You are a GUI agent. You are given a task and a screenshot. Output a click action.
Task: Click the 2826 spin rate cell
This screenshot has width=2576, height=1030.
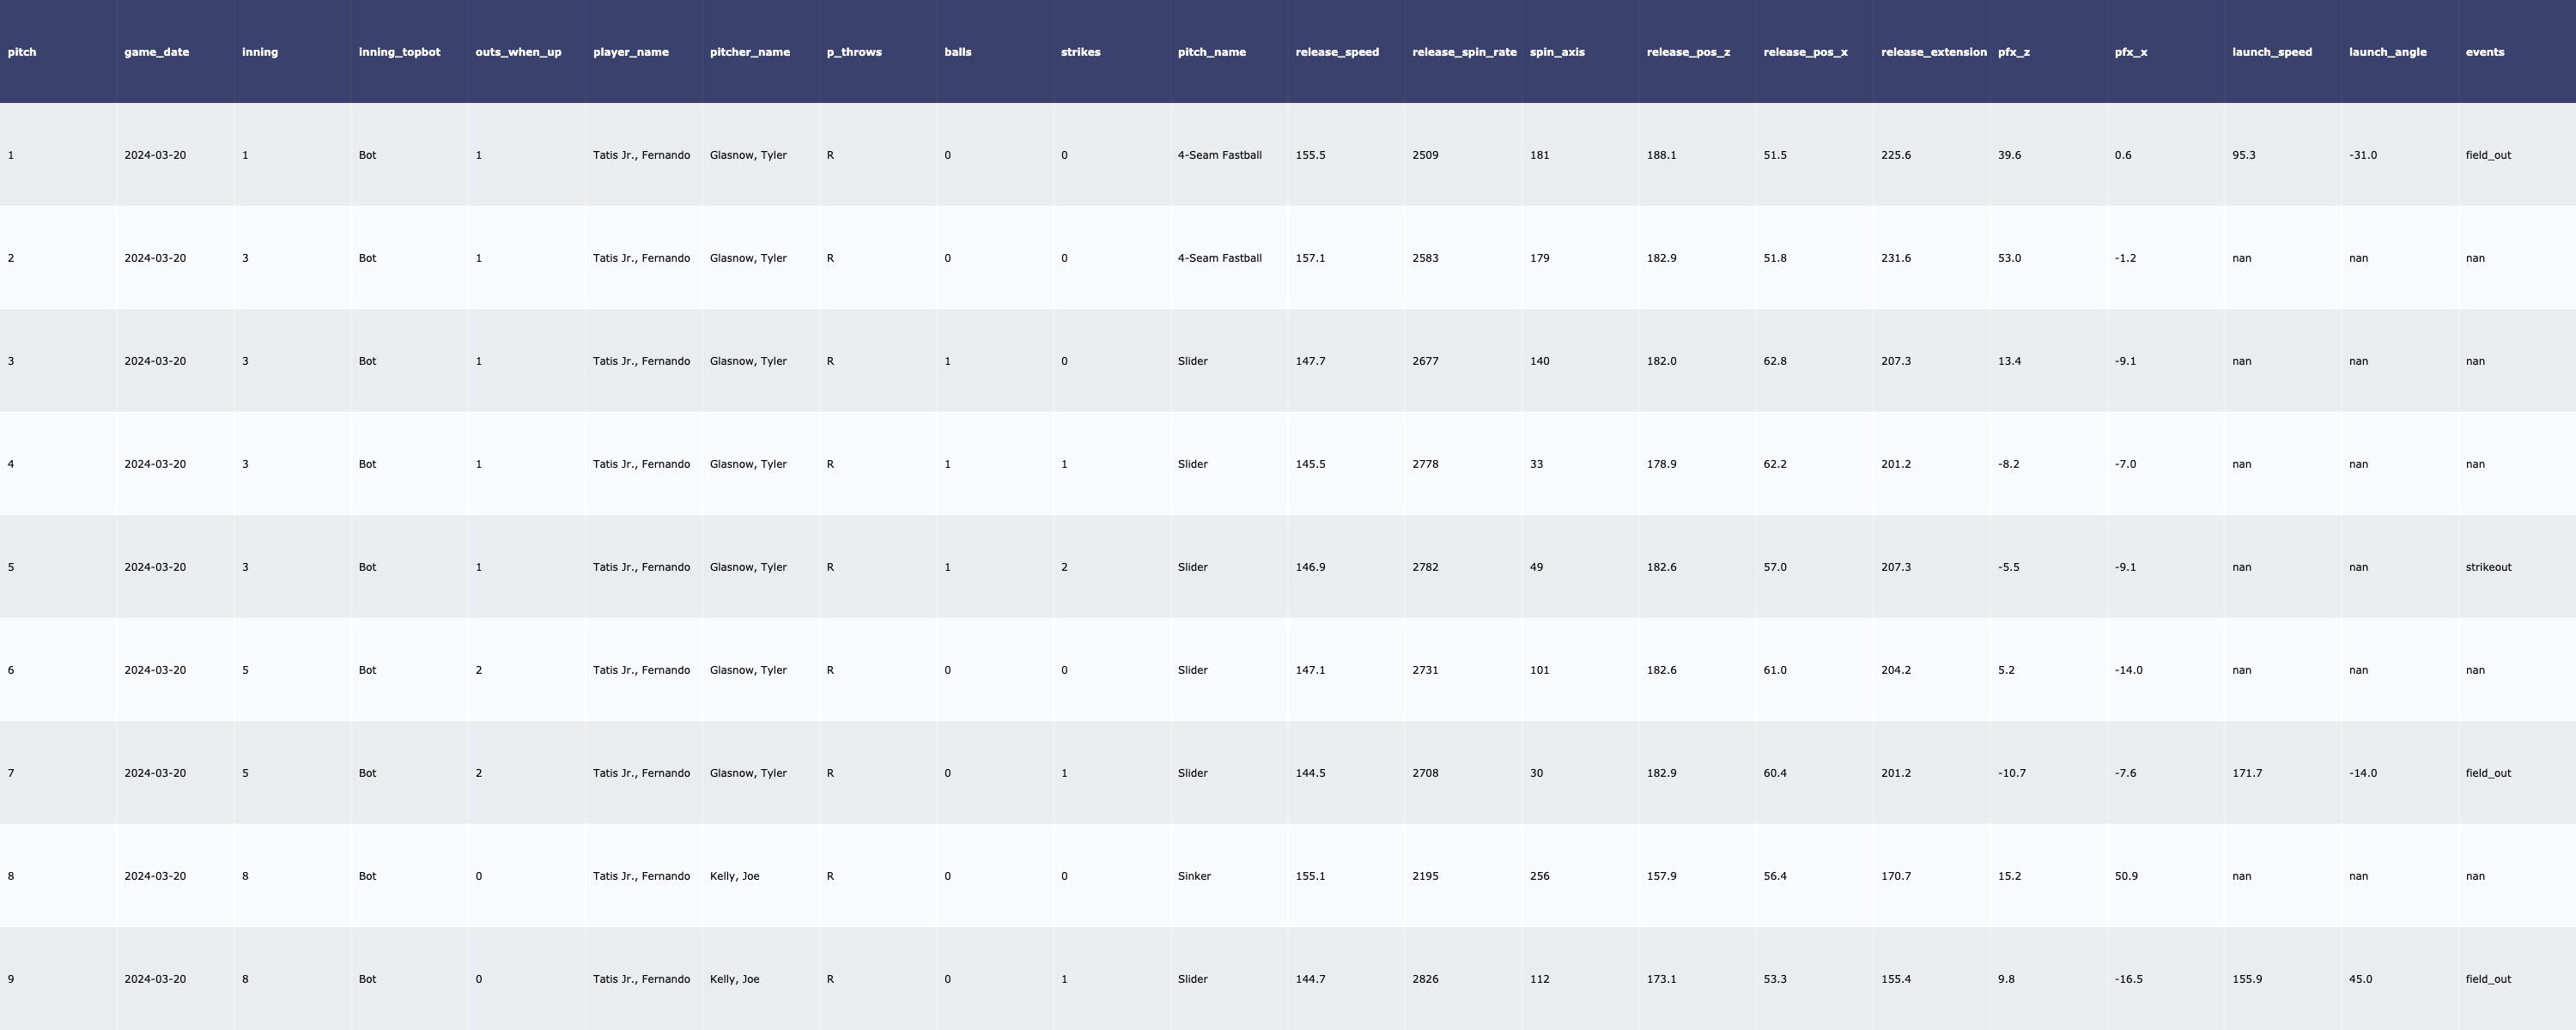pyautogui.click(x=1425, y=979)
